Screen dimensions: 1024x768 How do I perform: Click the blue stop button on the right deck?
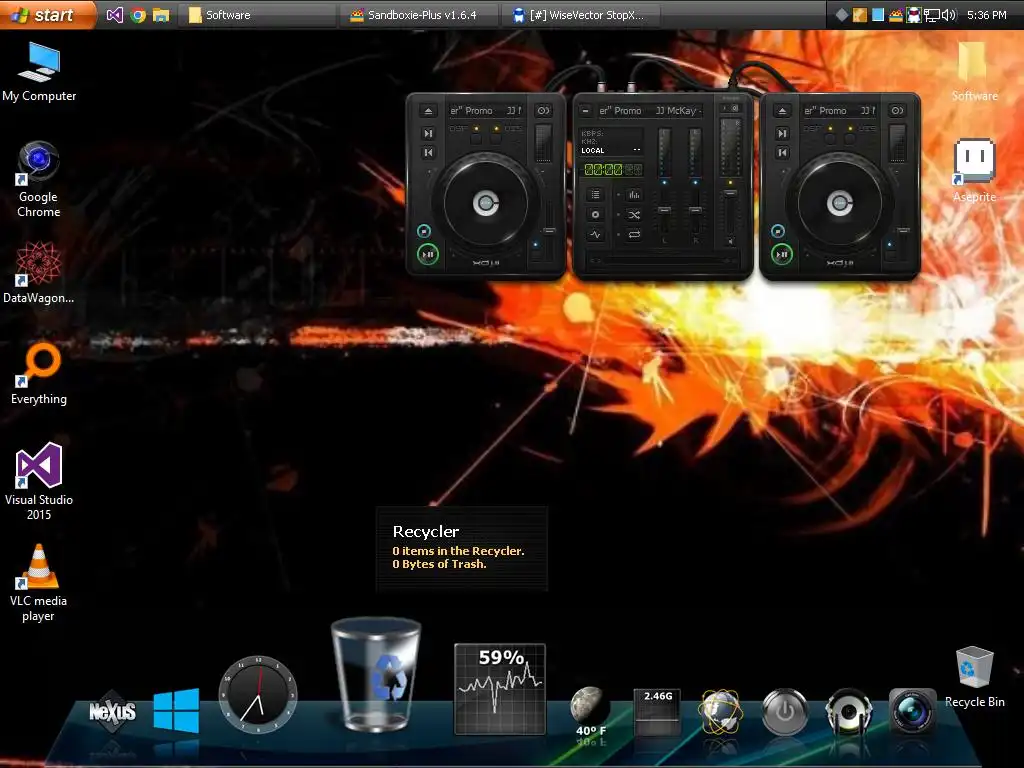(778, 231)
